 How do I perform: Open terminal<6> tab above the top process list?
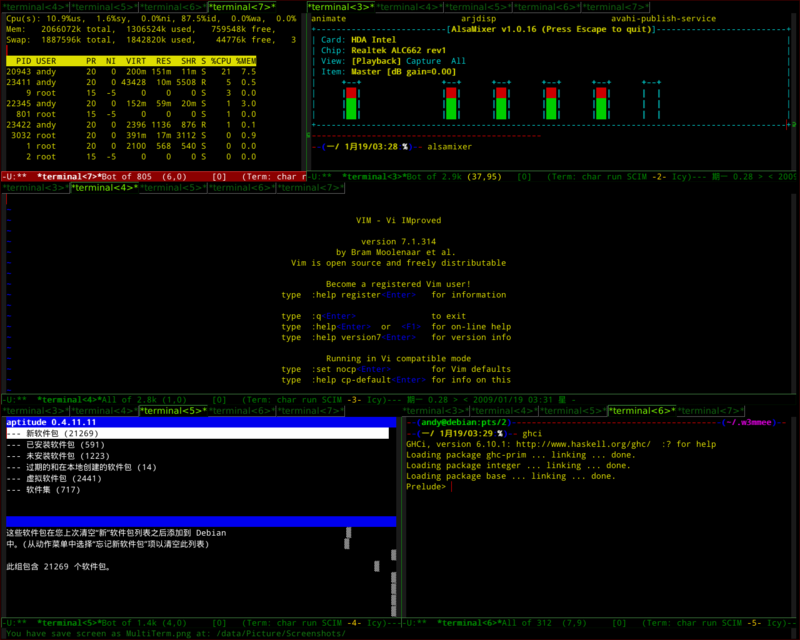click(173, 7)
